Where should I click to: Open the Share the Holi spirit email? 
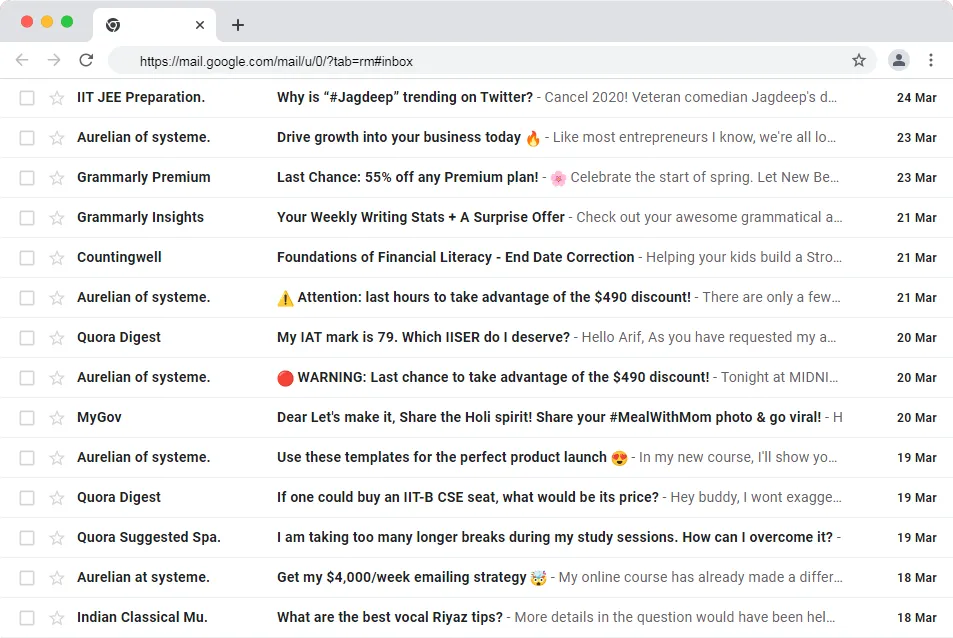549,417
